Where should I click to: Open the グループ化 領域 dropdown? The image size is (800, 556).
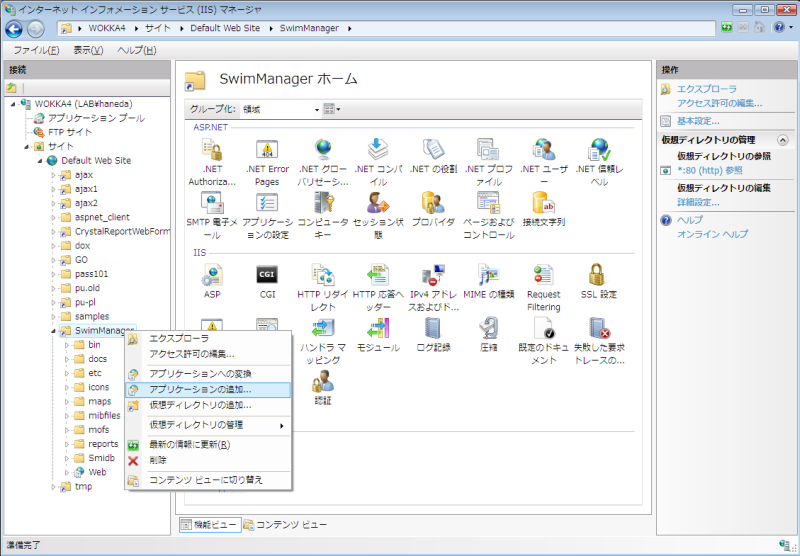click(x=281, y=109)
